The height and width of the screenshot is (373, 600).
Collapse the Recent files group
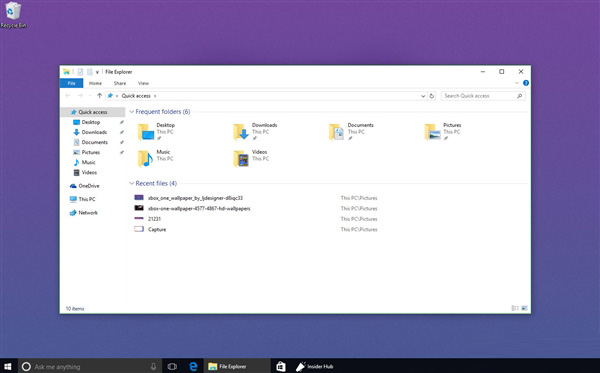tap(132, 184)
